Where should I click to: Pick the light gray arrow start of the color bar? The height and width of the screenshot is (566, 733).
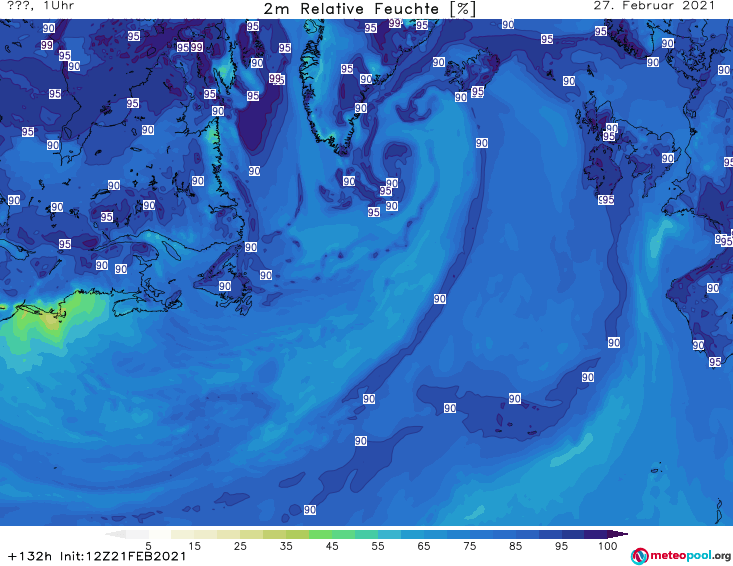tap(115, 534)
